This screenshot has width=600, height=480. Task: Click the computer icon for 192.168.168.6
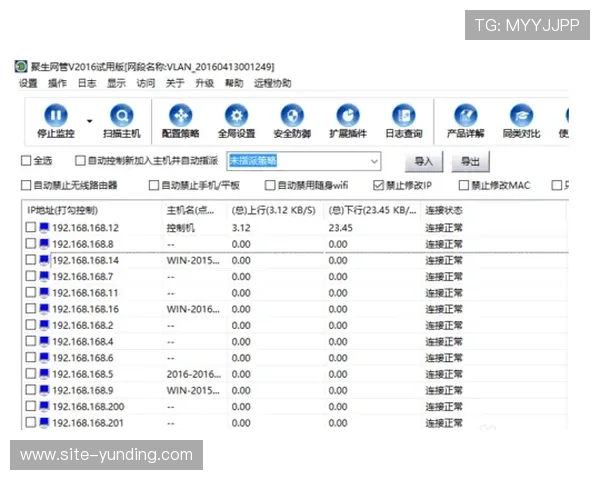point(44,358)
